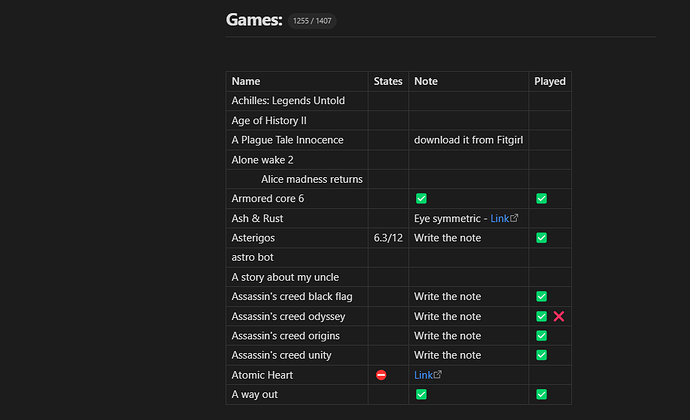Select the Ash & Rust name cell
Viewport: 690px width, 420px height.
297,218
